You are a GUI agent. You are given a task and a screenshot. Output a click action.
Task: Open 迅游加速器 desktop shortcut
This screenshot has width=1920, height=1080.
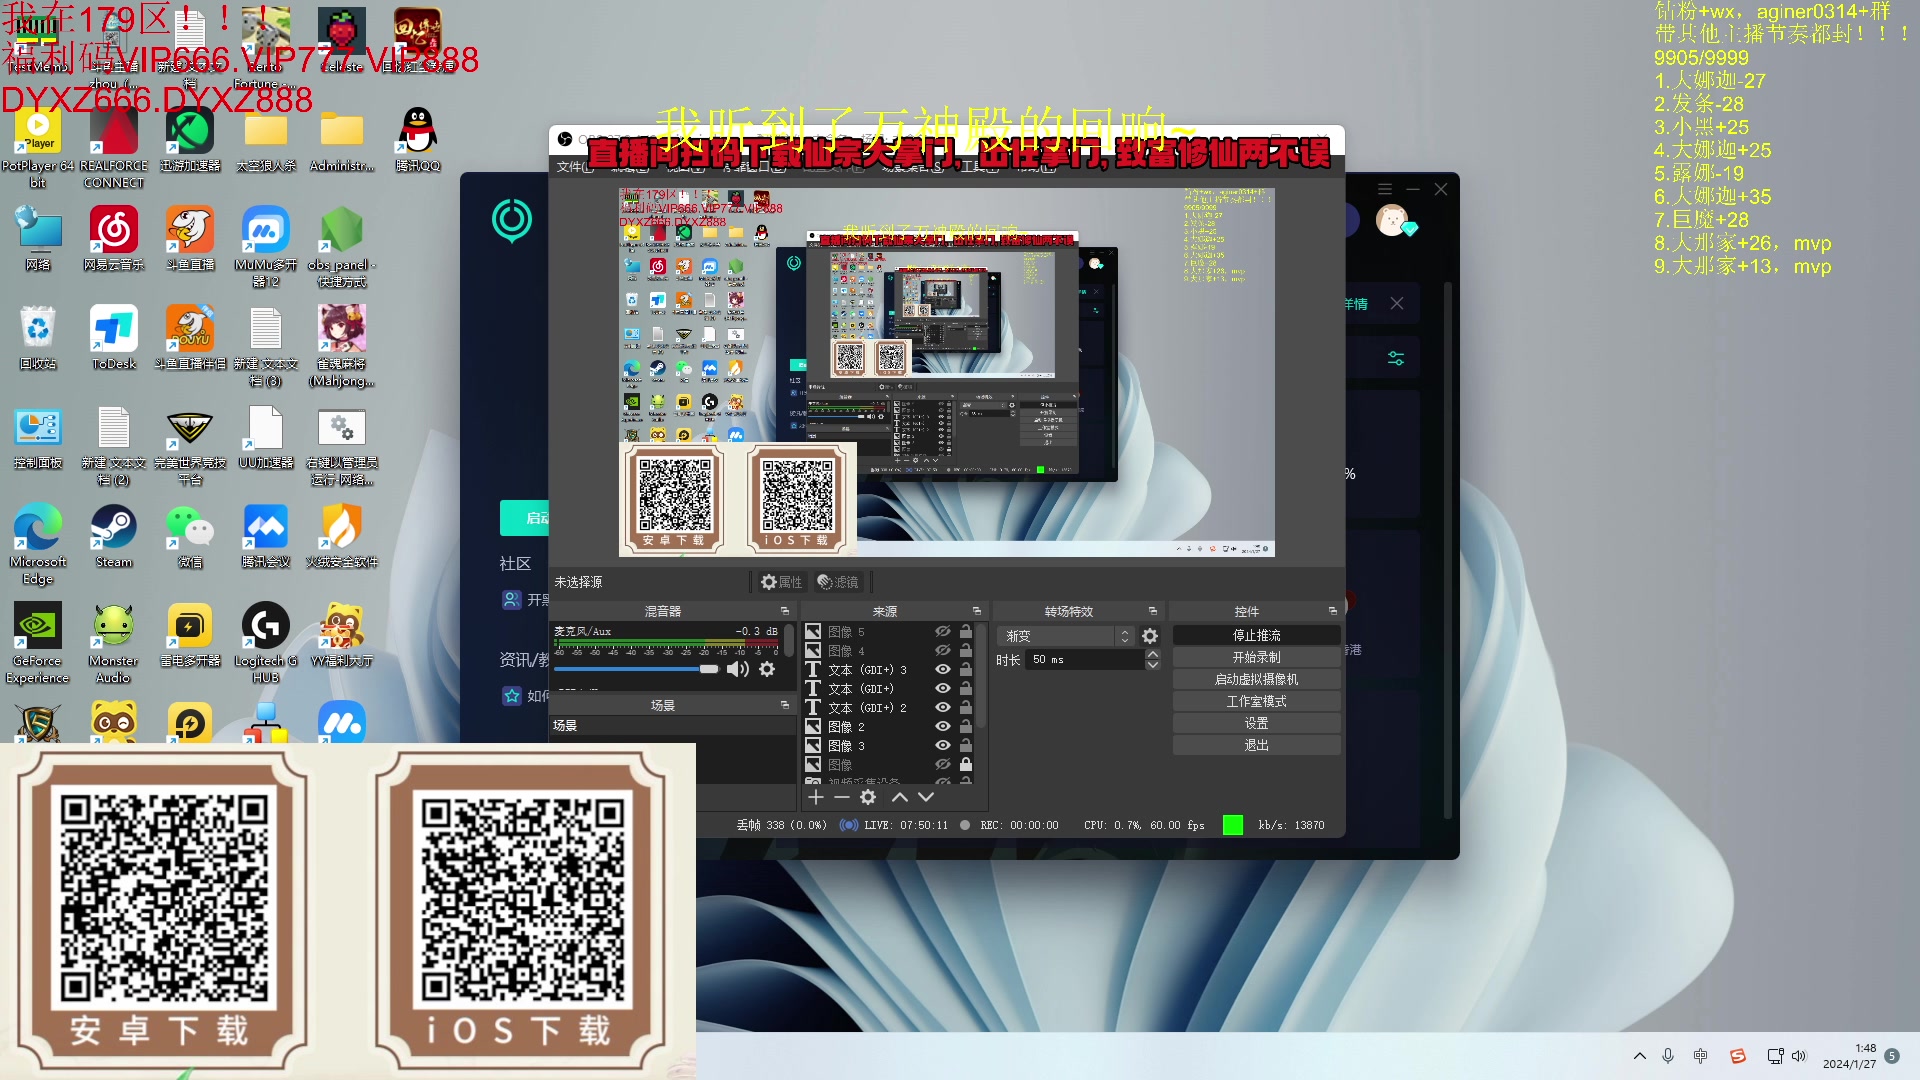pos(190,139)
